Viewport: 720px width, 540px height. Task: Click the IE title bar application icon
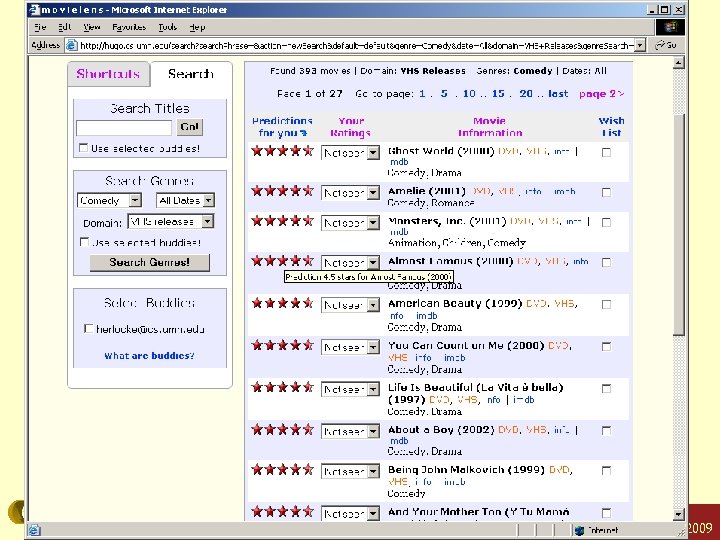[x=34, y=10]
